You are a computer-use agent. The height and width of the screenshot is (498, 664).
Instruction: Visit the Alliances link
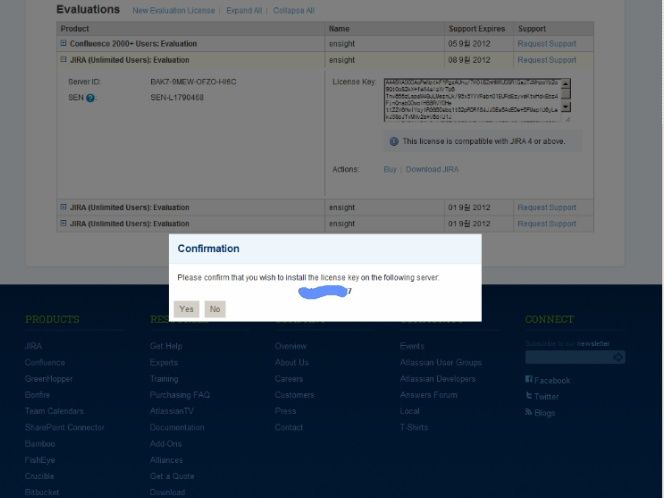(x=166, y=460)
